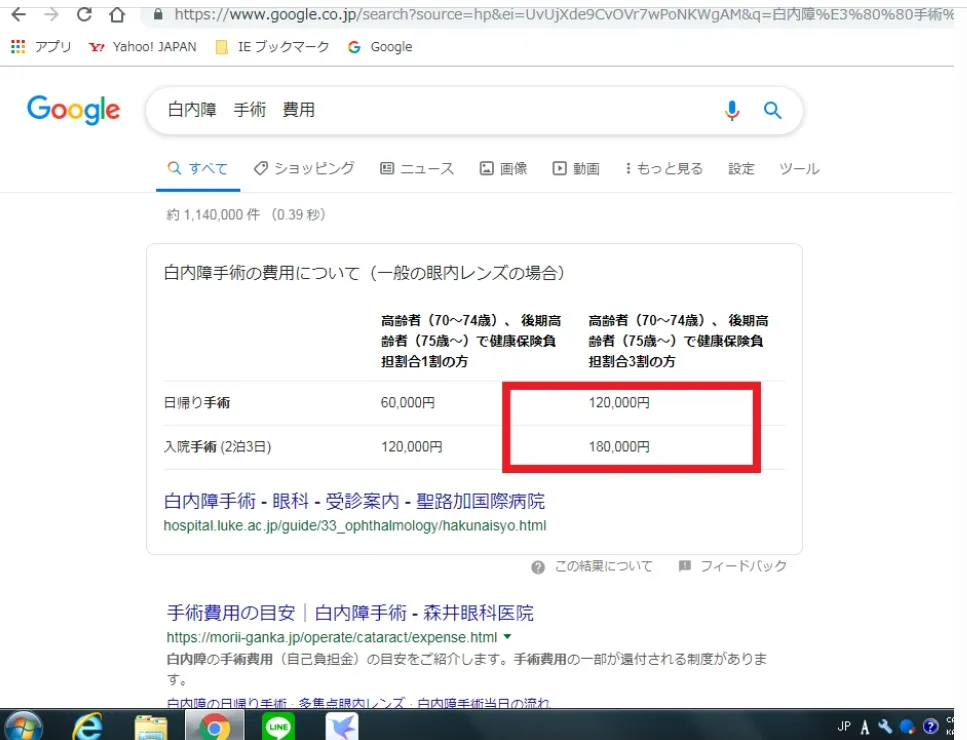Screen dimensions: 967x740
Task: Open the green dropdown arrow beside the morii-ganka URL
Action: (x=507, y=637)
